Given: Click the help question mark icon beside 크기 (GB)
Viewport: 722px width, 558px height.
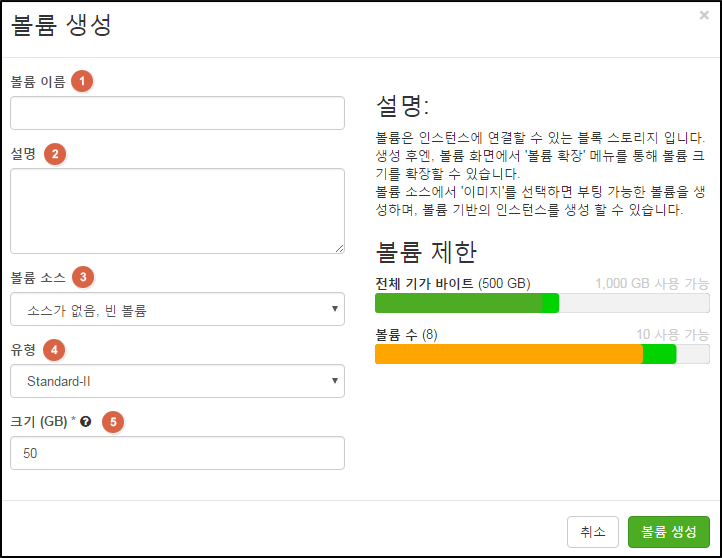Looking at the screenshot, I should coord(86,421).
